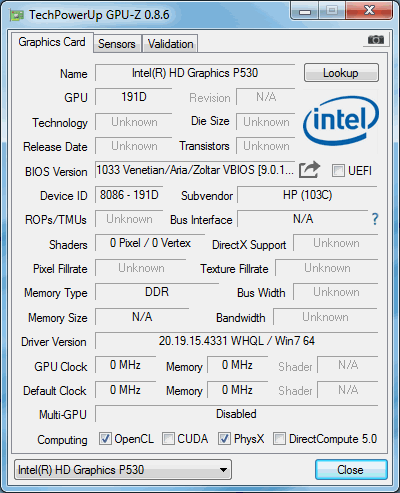Click the Close button
400x493 pixels.
pyautogui.click(x=351, y=470)
